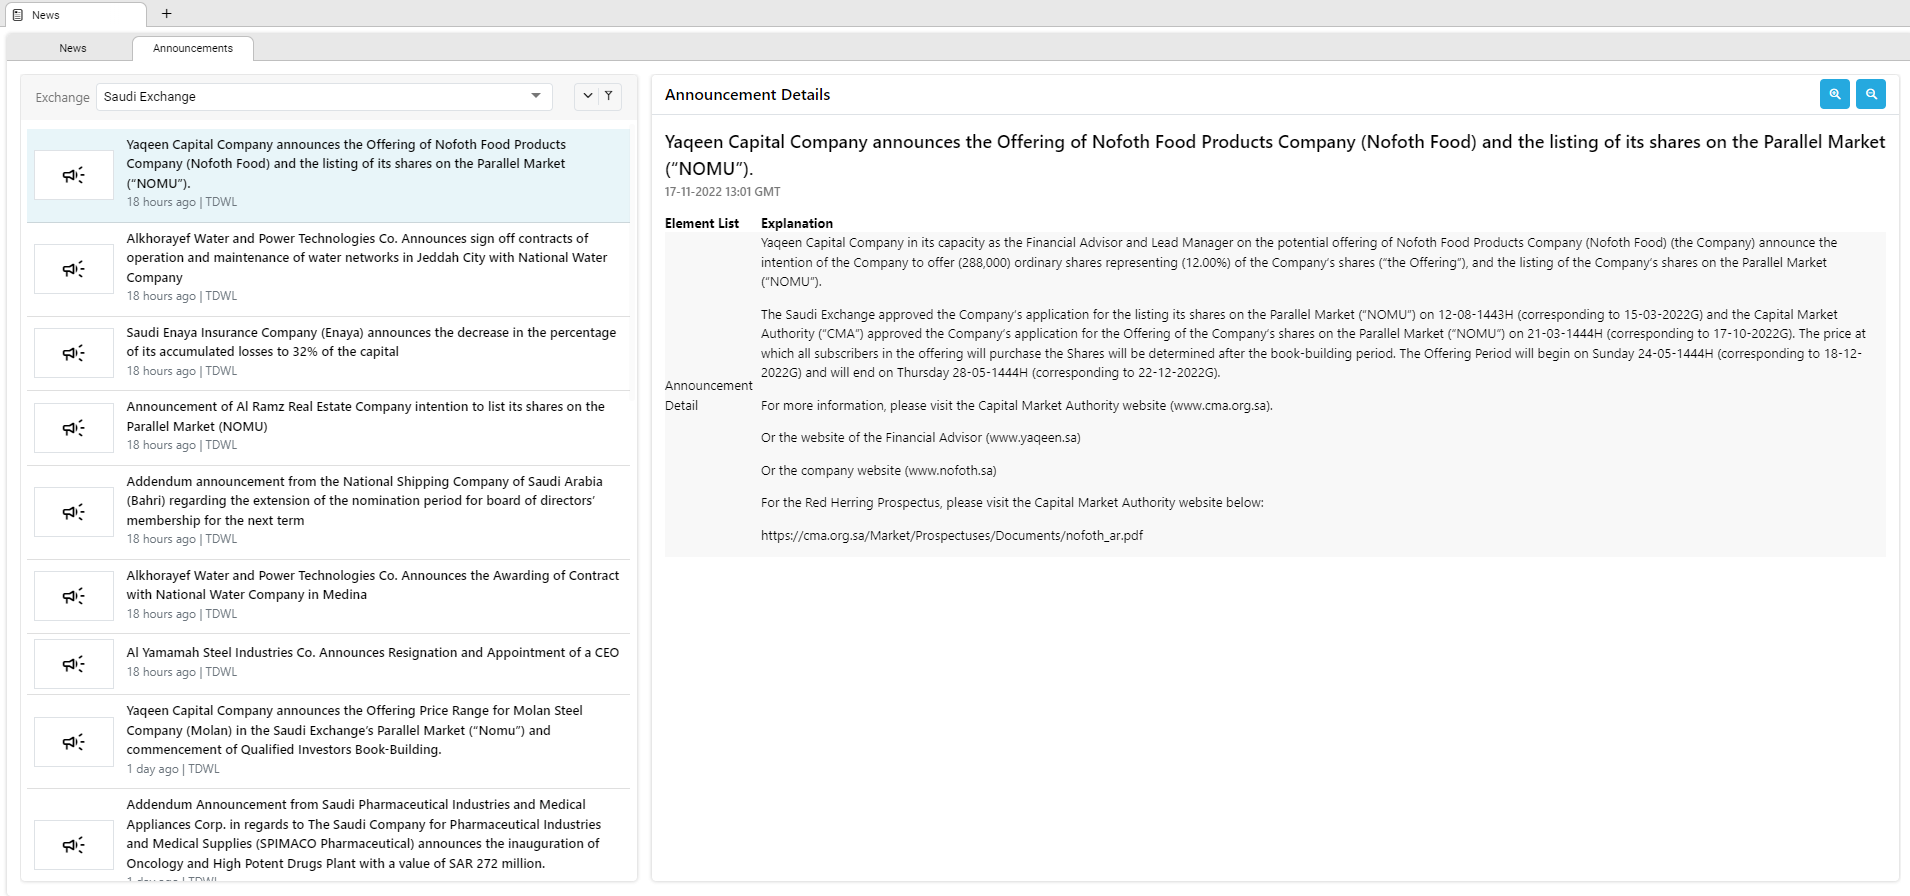Image resolution: width=1910 pixels, height=896 pixels.
Task: Zoom out the announcement details text
Action: point(1870,94)
